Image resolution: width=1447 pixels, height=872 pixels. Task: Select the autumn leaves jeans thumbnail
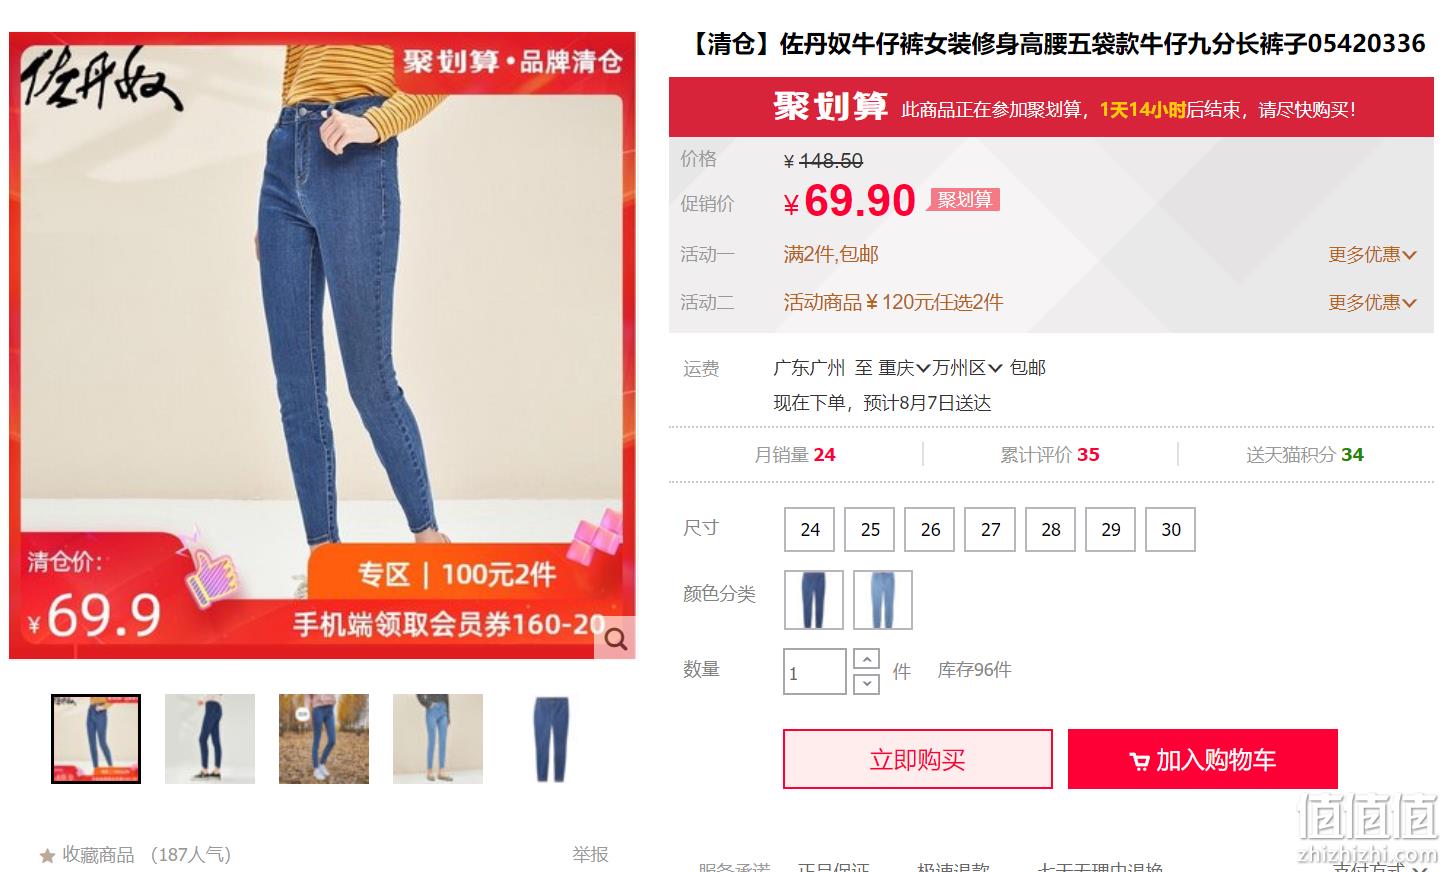pos(323,738)
